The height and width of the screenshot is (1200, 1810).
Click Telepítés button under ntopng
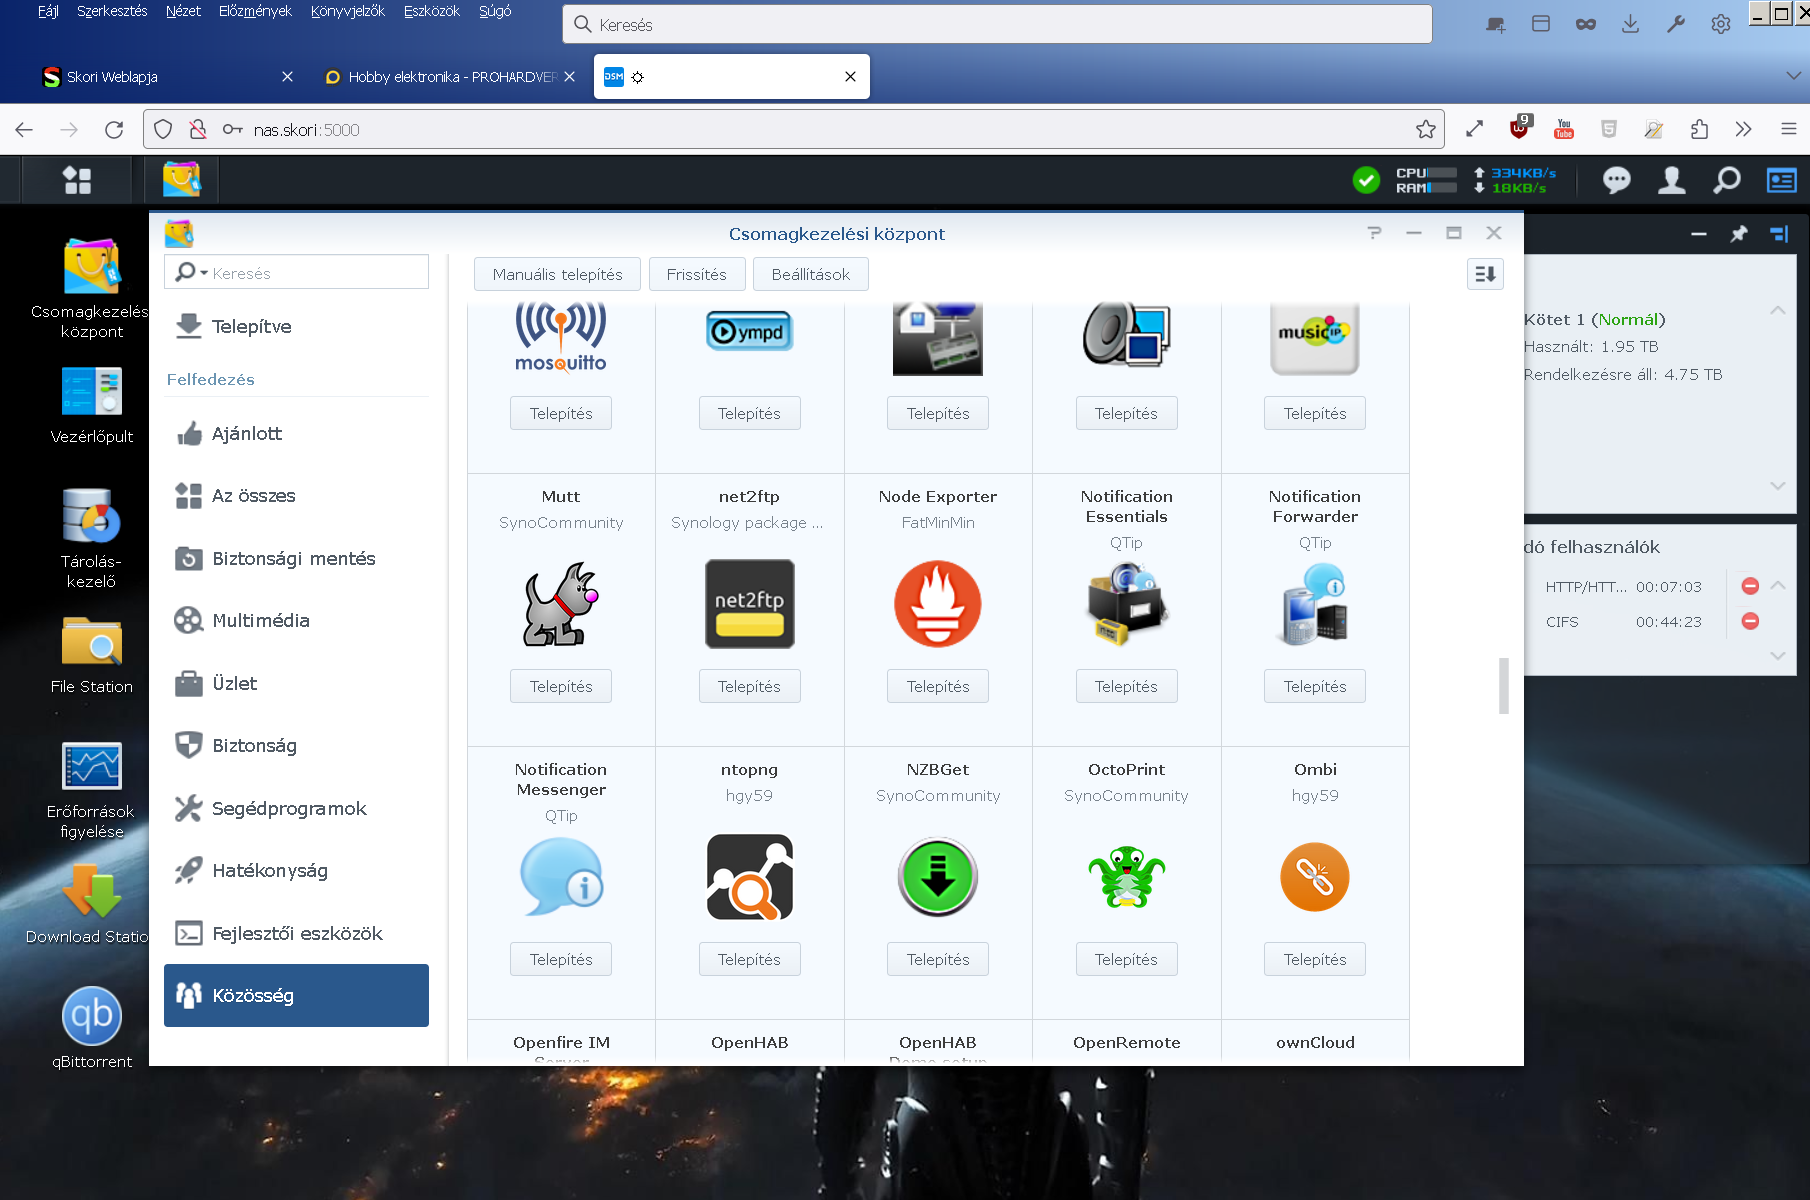tap(749, 959)
